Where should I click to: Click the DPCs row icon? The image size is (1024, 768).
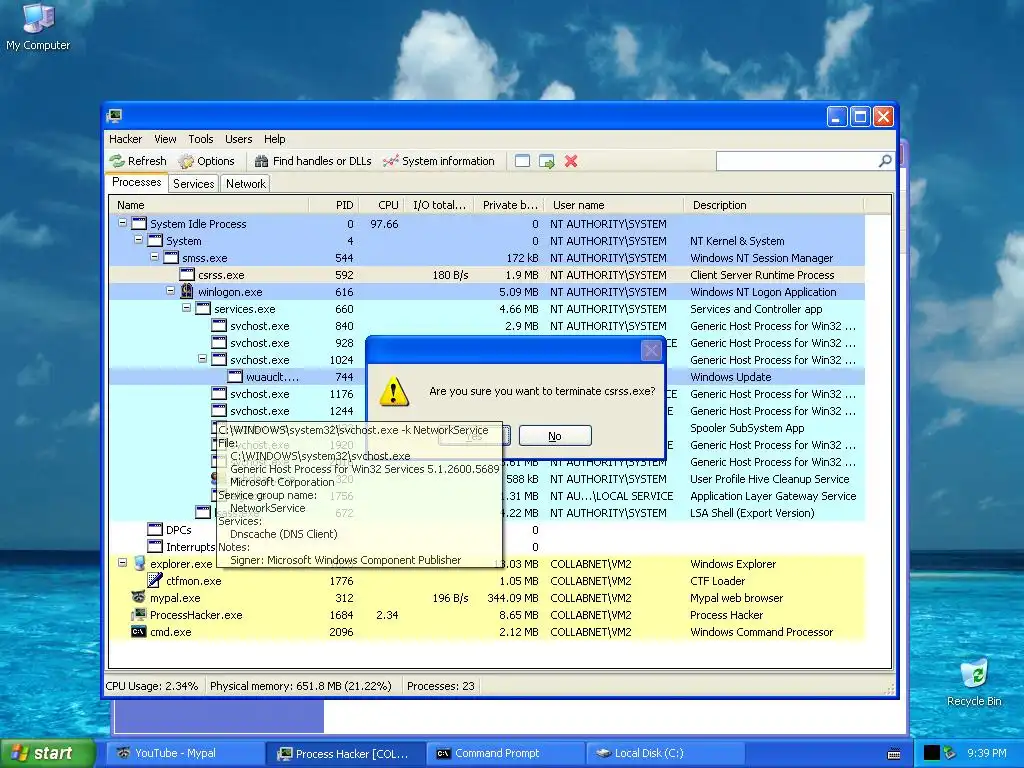point(155,529)
